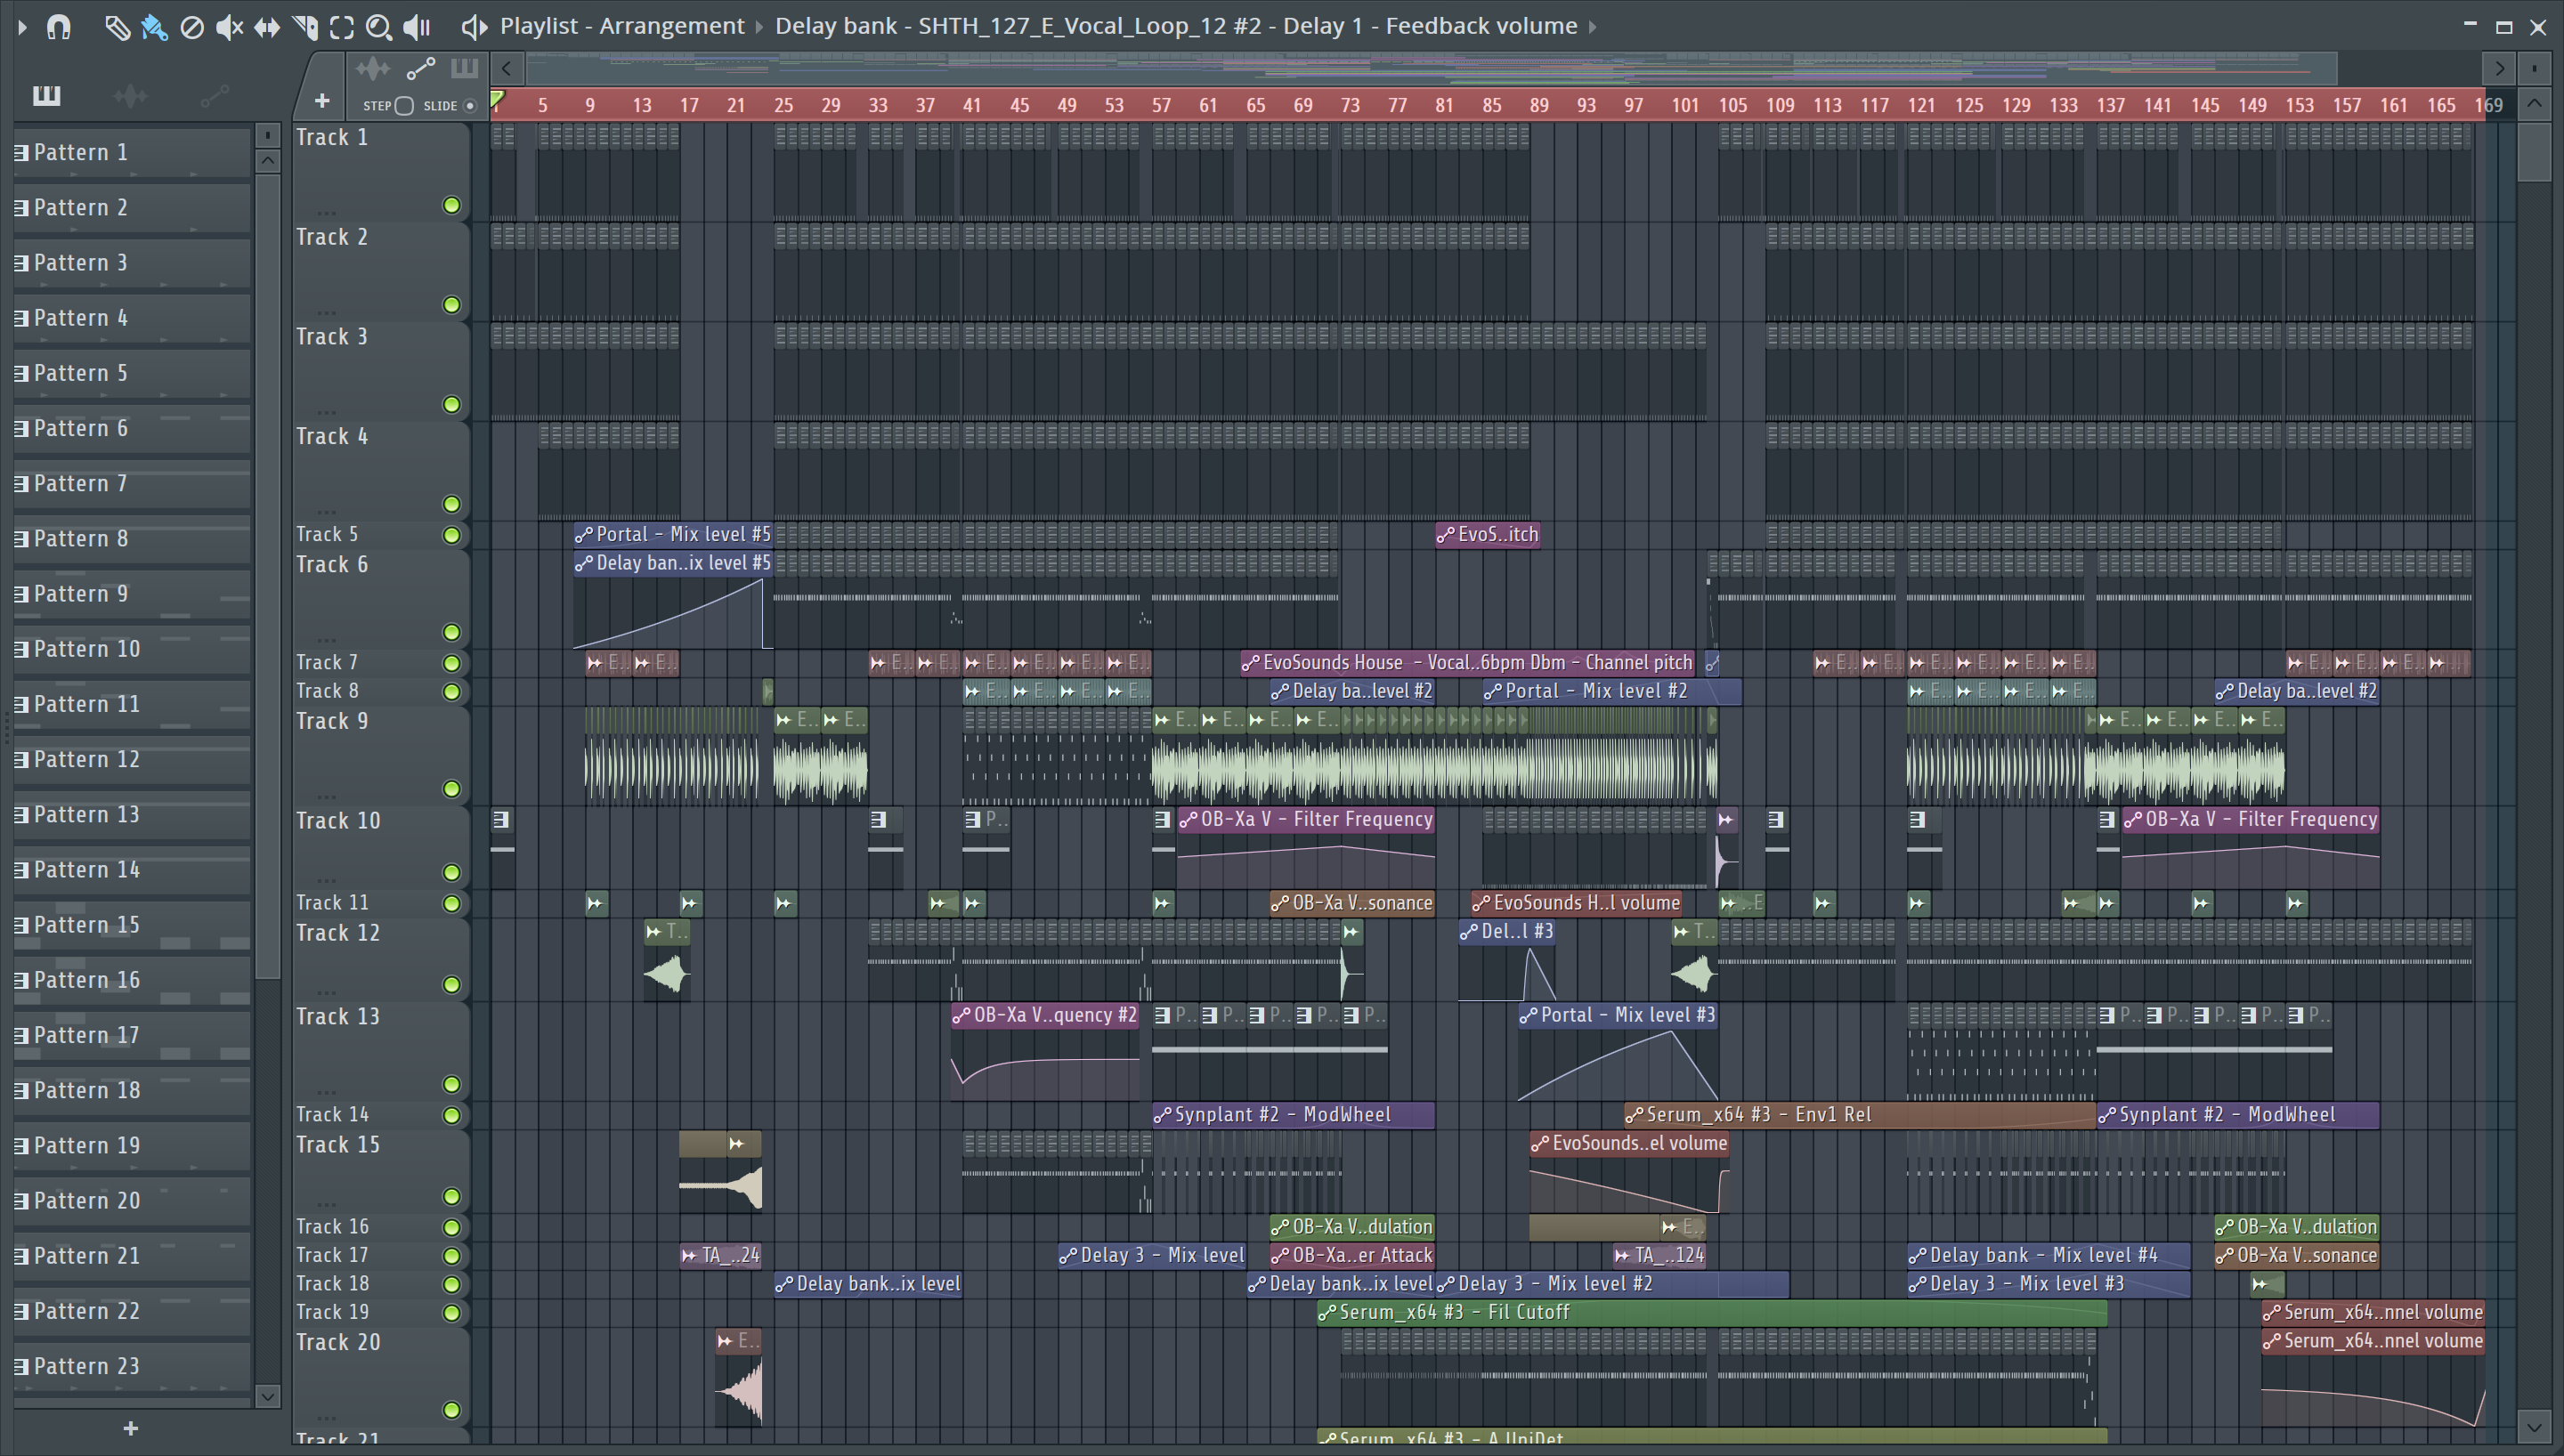
Task: Click the picker panel scrollbar thumb
Action: 267,575
